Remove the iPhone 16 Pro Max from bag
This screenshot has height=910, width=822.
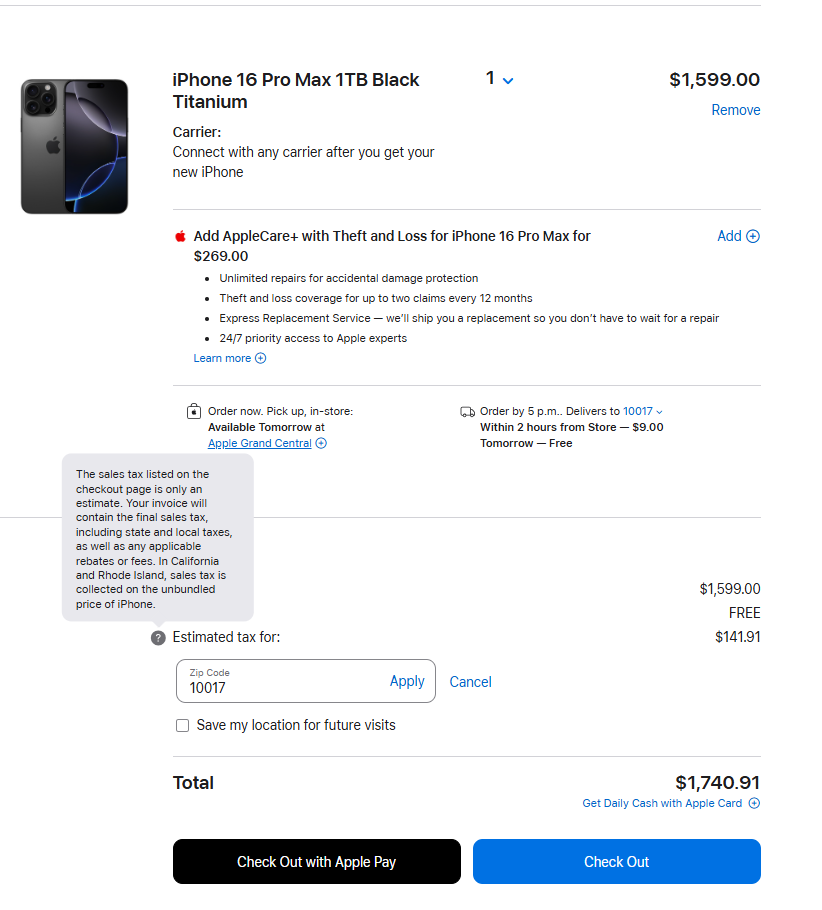tap(735, 110)
